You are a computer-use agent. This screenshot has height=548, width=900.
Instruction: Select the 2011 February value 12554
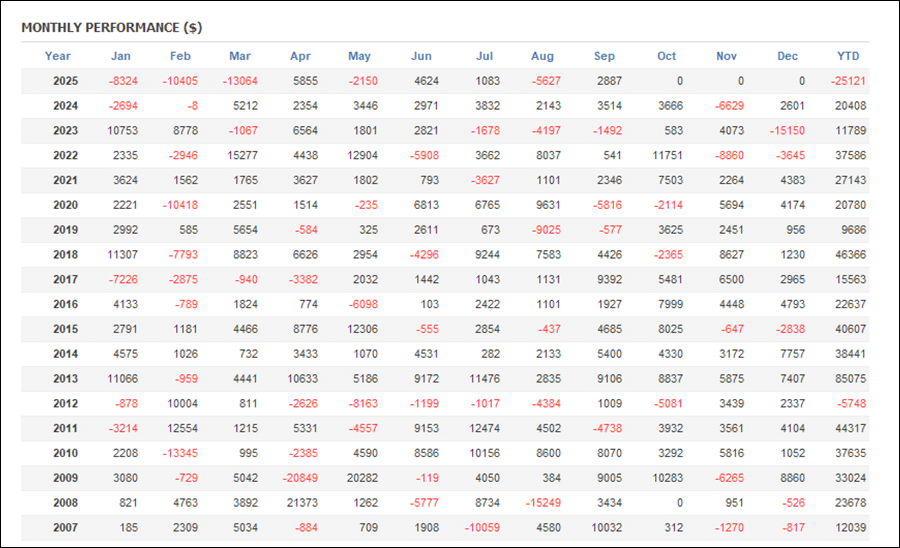pyautogui.click(x=181, y=429)
